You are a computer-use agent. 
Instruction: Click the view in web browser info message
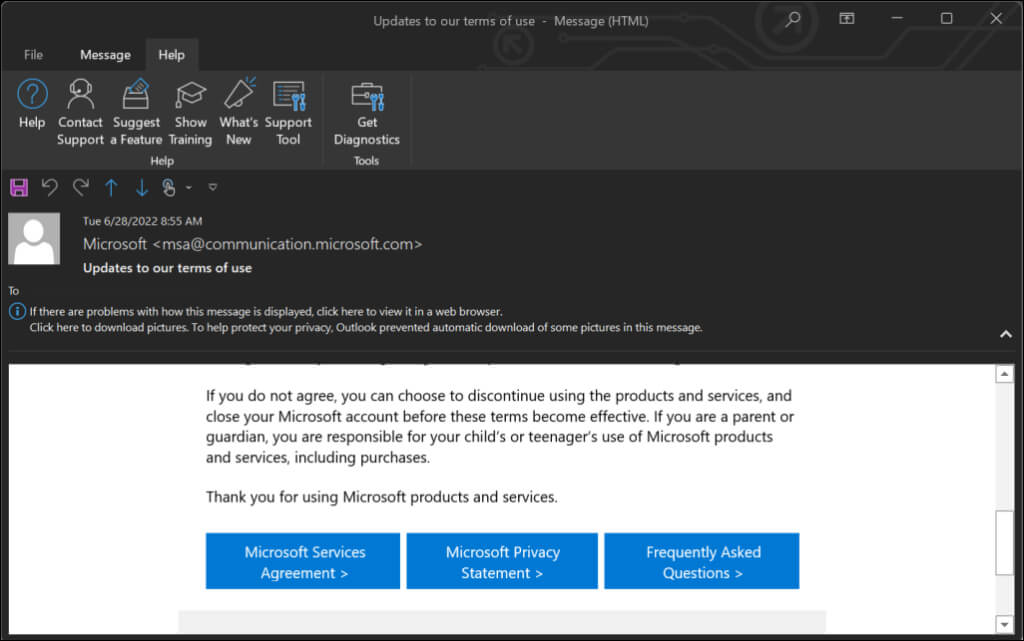266,312
